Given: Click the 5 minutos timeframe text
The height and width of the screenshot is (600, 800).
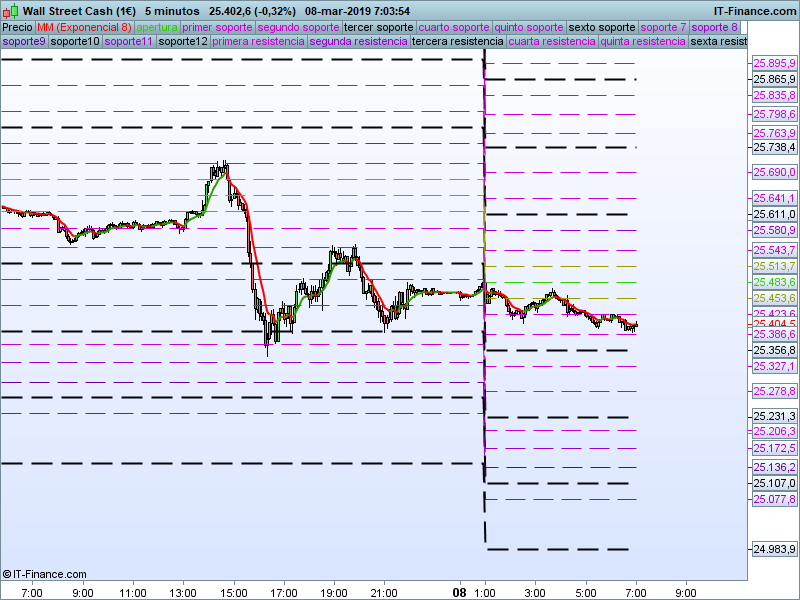Looking at the screenshot, I should 172,11.
